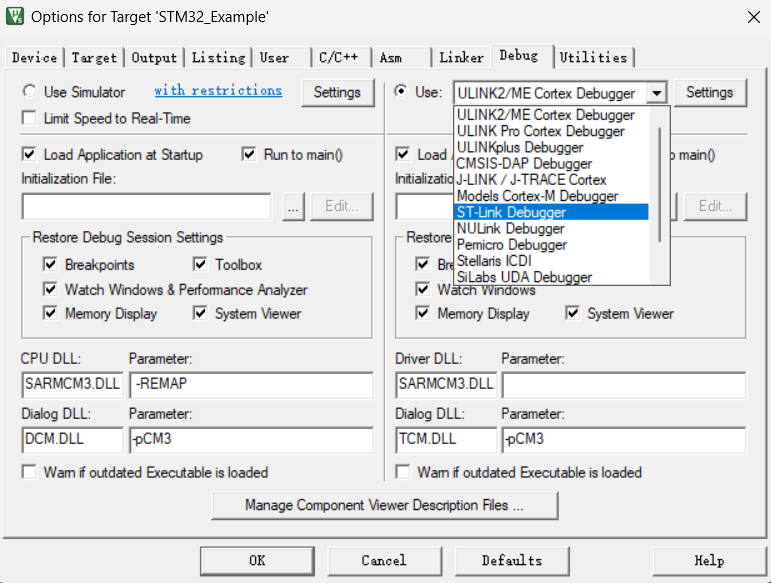771x583 pixels.
Task: Switch to the Target tab
Action: 94,58
